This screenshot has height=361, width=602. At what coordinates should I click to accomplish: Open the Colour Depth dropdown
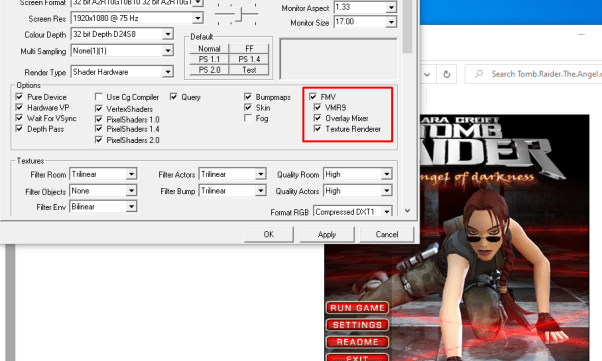pyautogui.click(x=168, y=34)
